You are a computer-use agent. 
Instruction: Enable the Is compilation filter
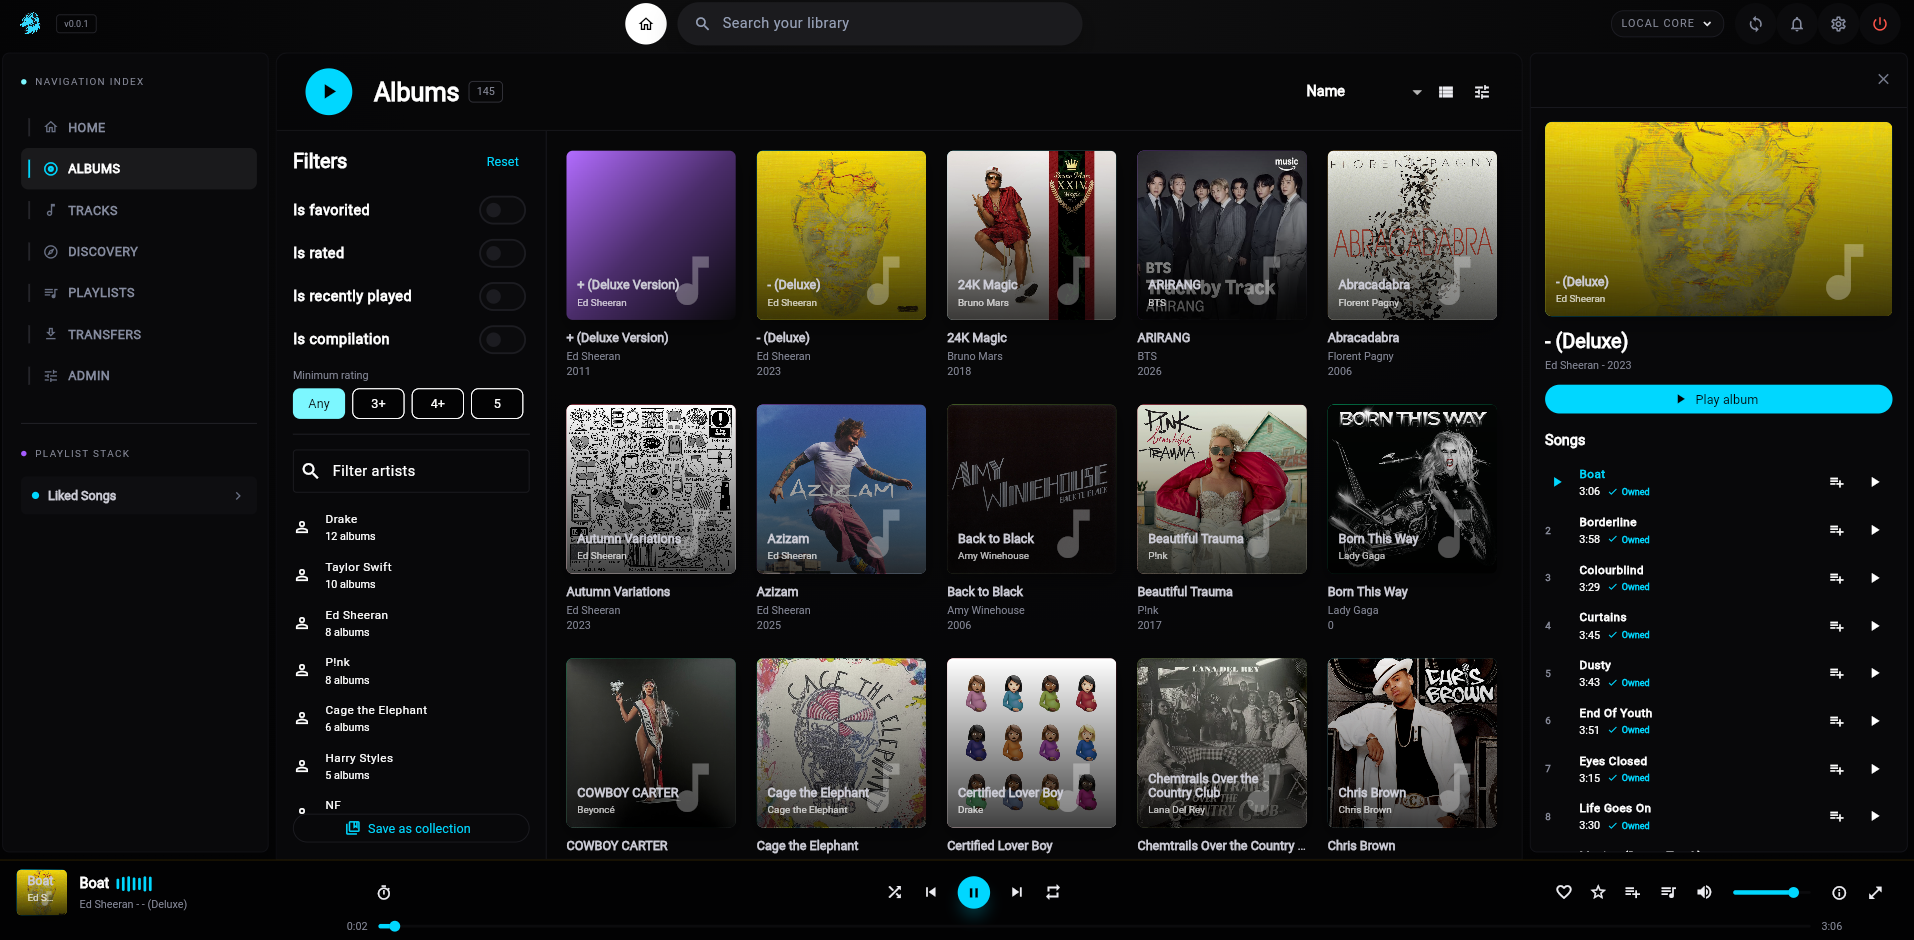point(502,339)
